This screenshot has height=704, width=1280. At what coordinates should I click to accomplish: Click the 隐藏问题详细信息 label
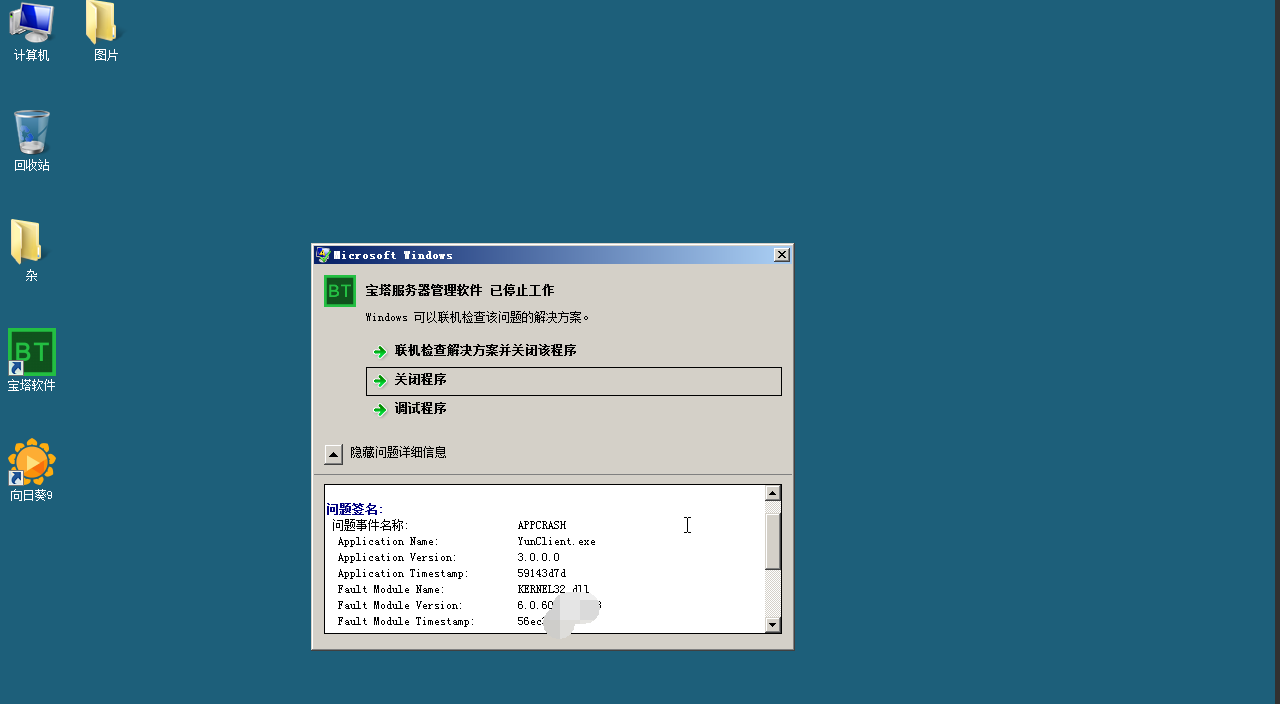(398, 453)
